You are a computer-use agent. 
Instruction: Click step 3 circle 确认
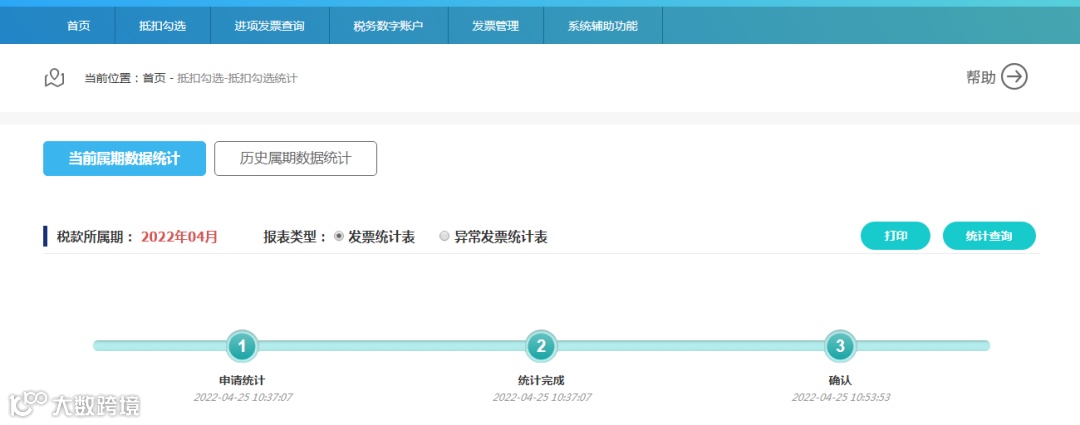(x=840, y=346)
